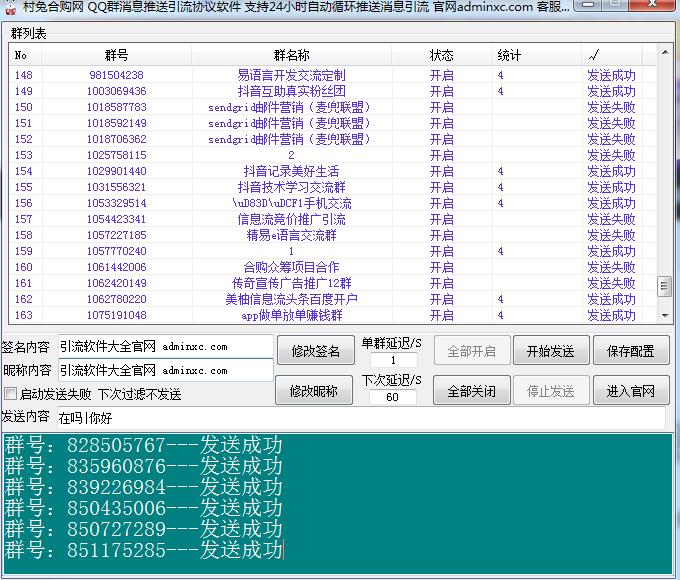The image size is (680, 580).
Task: Select the row for group 981504238
Action: coord(332,75)
